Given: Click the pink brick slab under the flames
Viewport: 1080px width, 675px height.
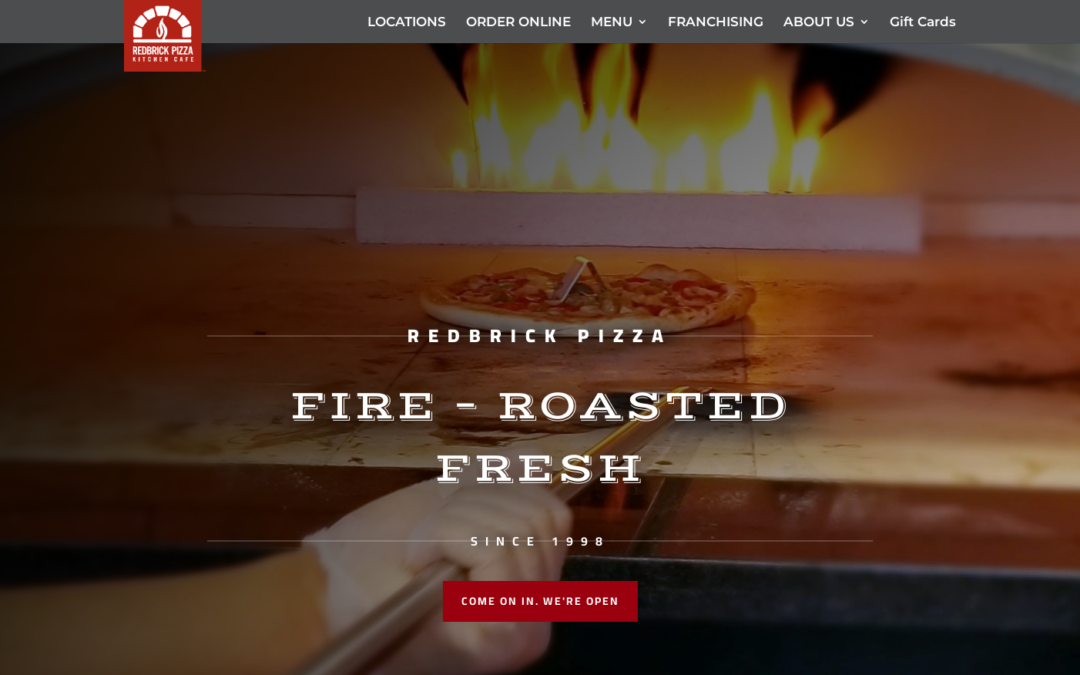Looking at the screenshot, I should point(638,218).
